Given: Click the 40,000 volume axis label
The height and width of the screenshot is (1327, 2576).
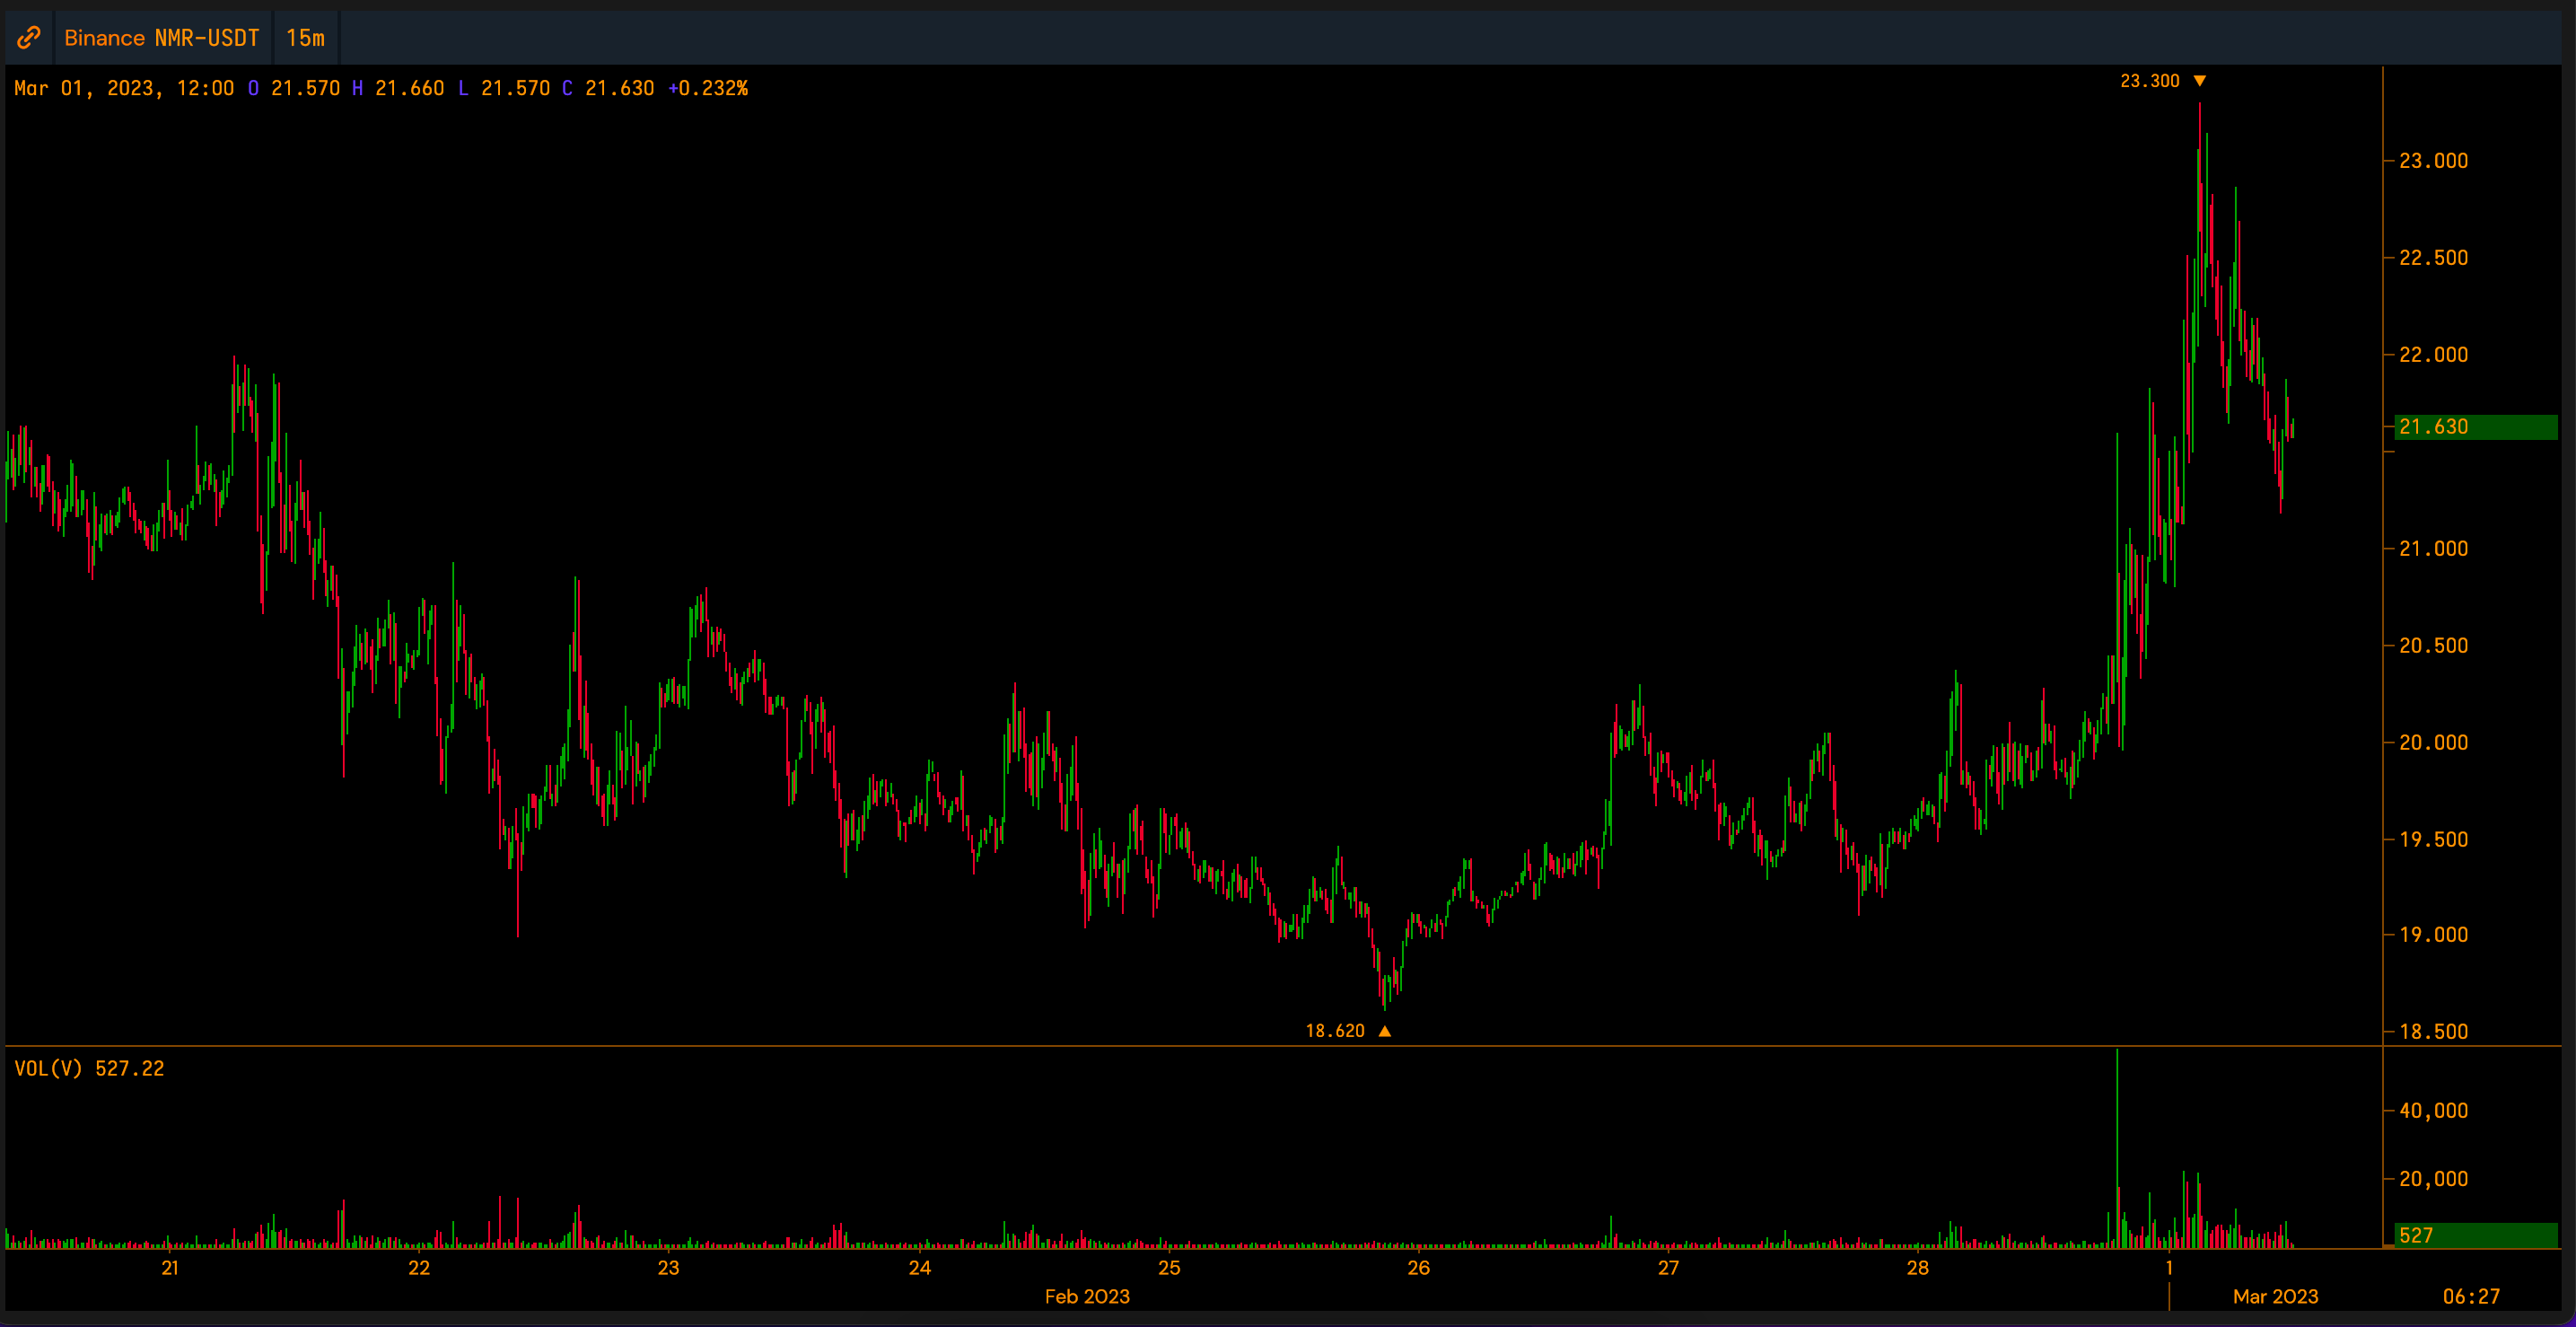Looking at the screenshot, I should pos(2433,1111).
